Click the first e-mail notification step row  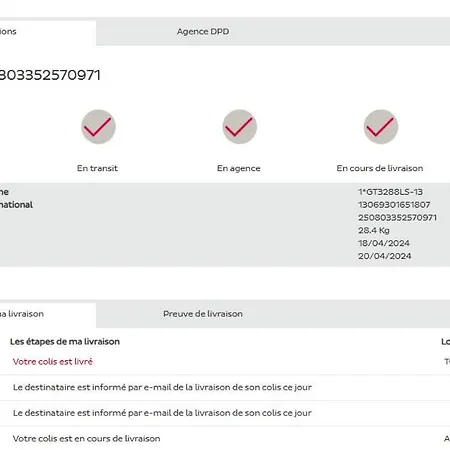pos(225,388)
